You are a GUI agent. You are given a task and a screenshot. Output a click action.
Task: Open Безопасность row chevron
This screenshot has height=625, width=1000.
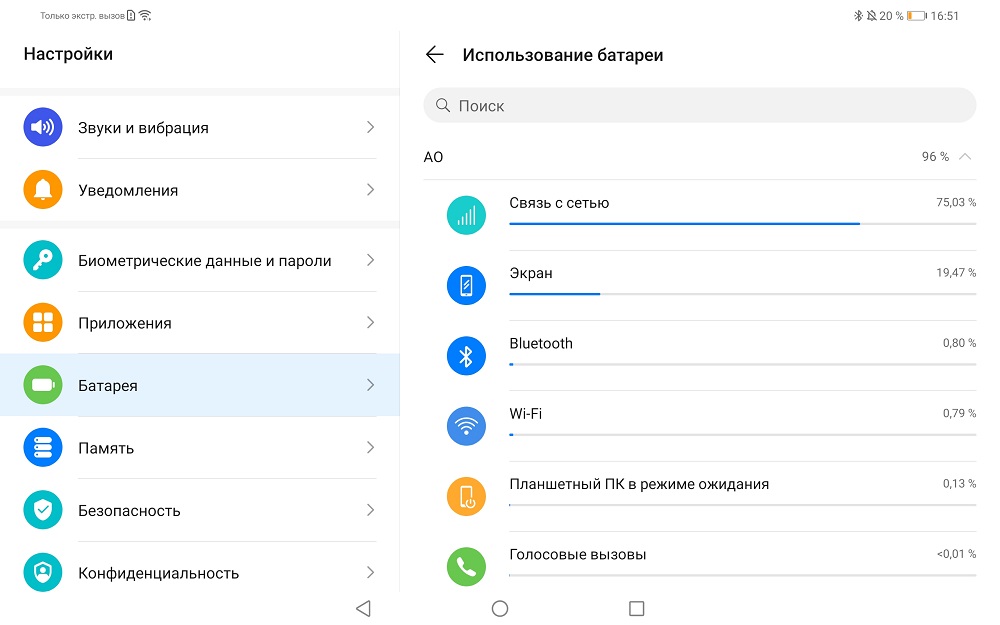(x=371, y=510)
